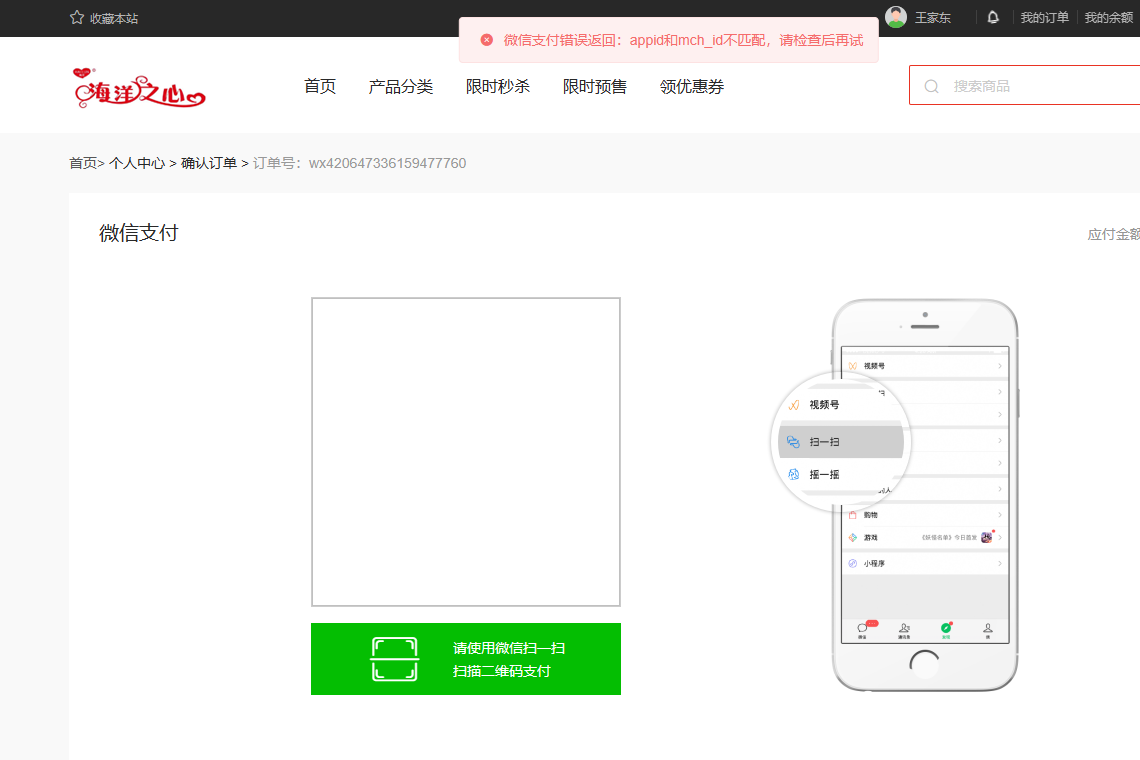Go to 首页 navigation tab
The width and height of the screenshot is (1140, 760).
tap(320, 87)
